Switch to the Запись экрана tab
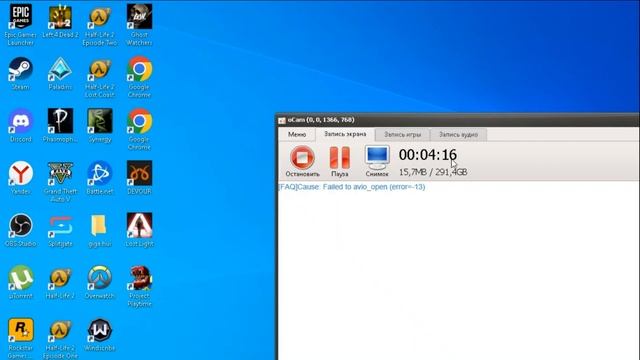Screen dimensions: 640x360 coord(345,134)
